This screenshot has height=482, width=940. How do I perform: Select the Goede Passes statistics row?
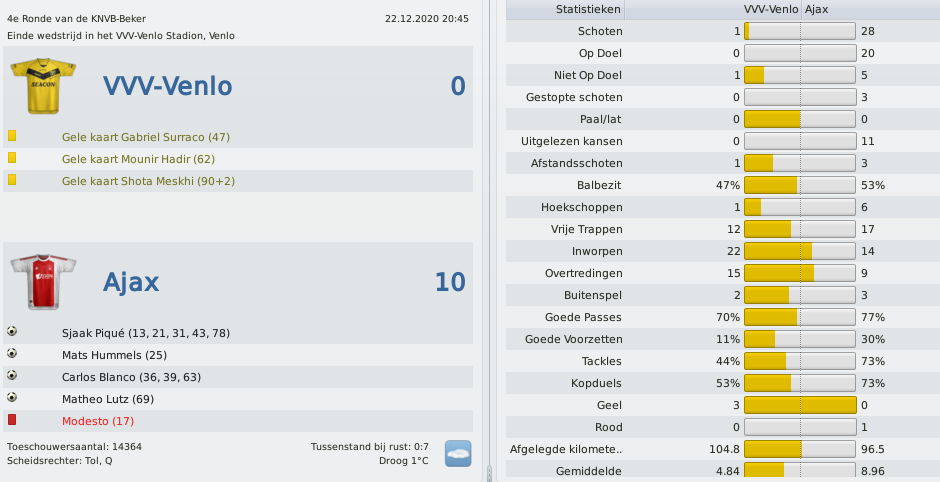click(x=723, y=317)
